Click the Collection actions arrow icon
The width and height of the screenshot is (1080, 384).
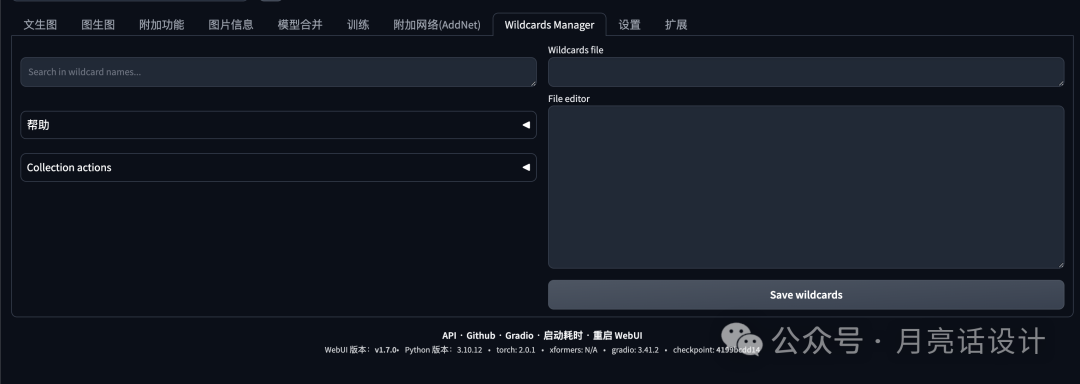point(526,167)
